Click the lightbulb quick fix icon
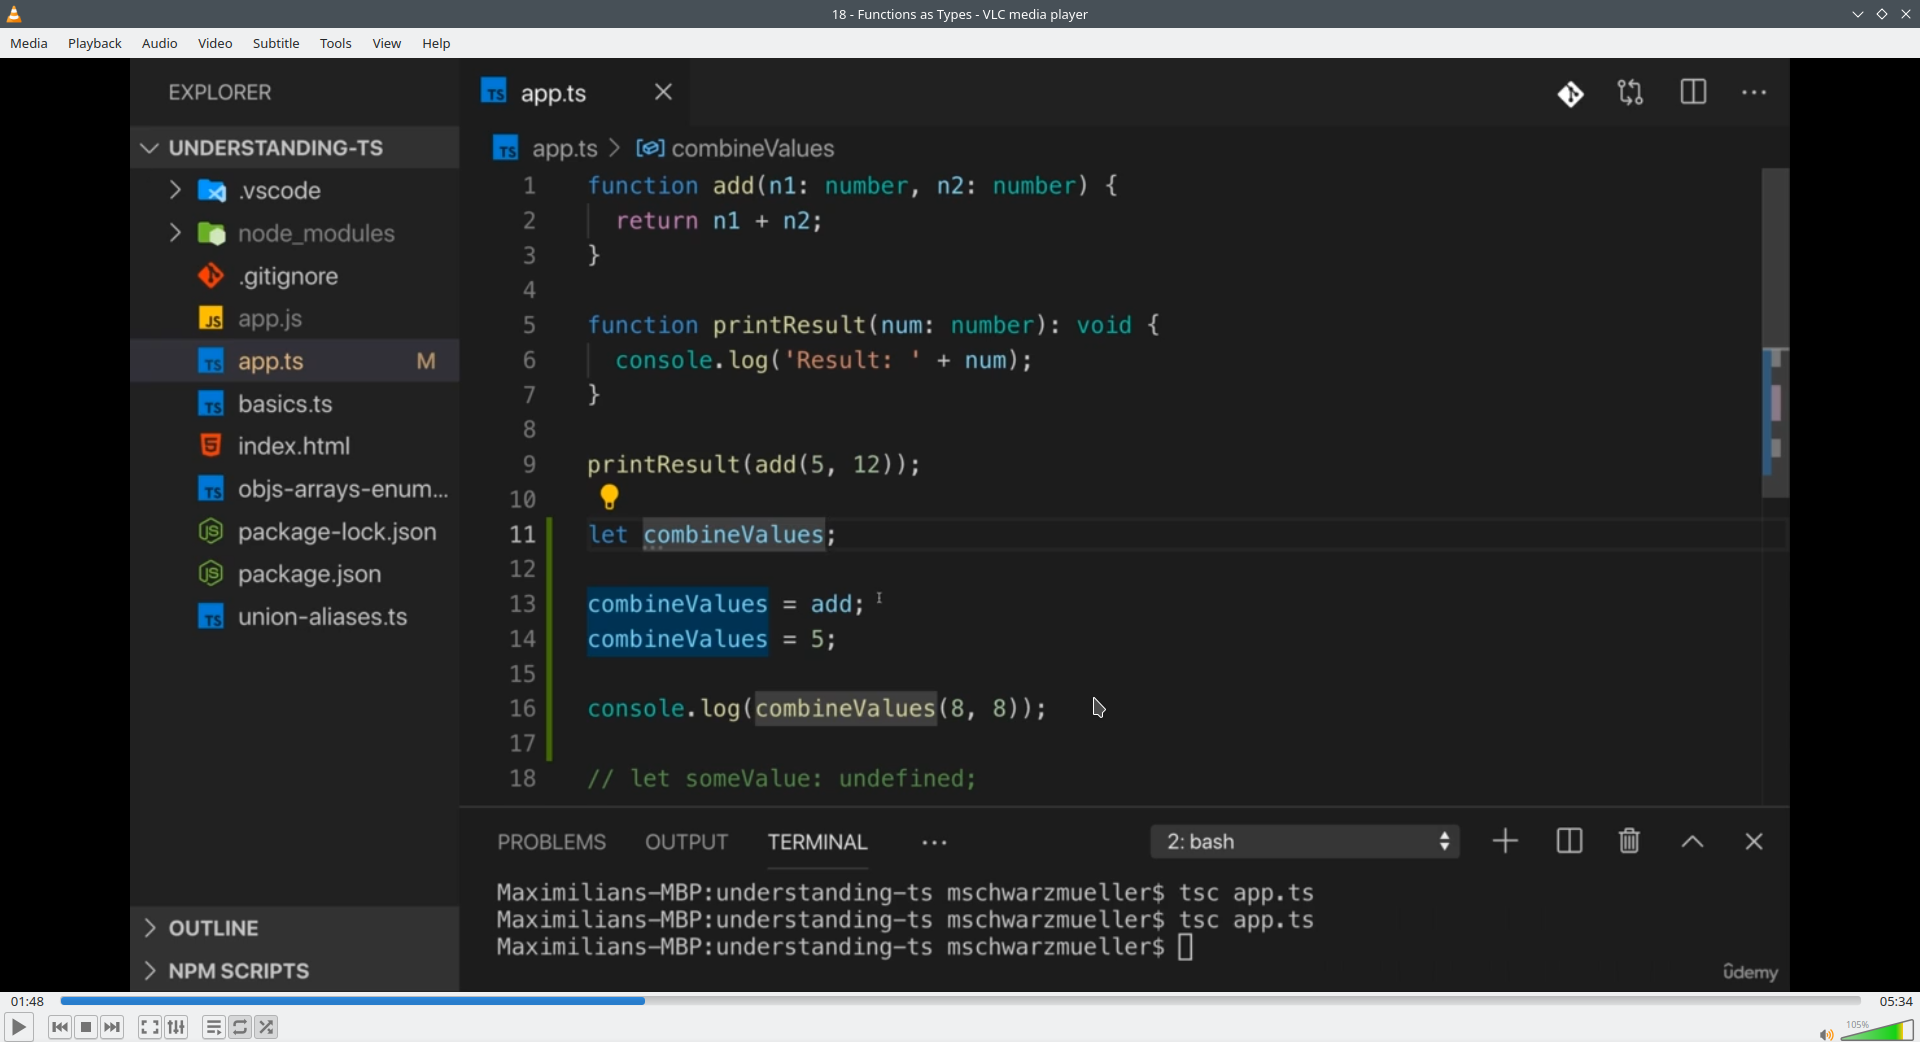 [x=610, y=497]
